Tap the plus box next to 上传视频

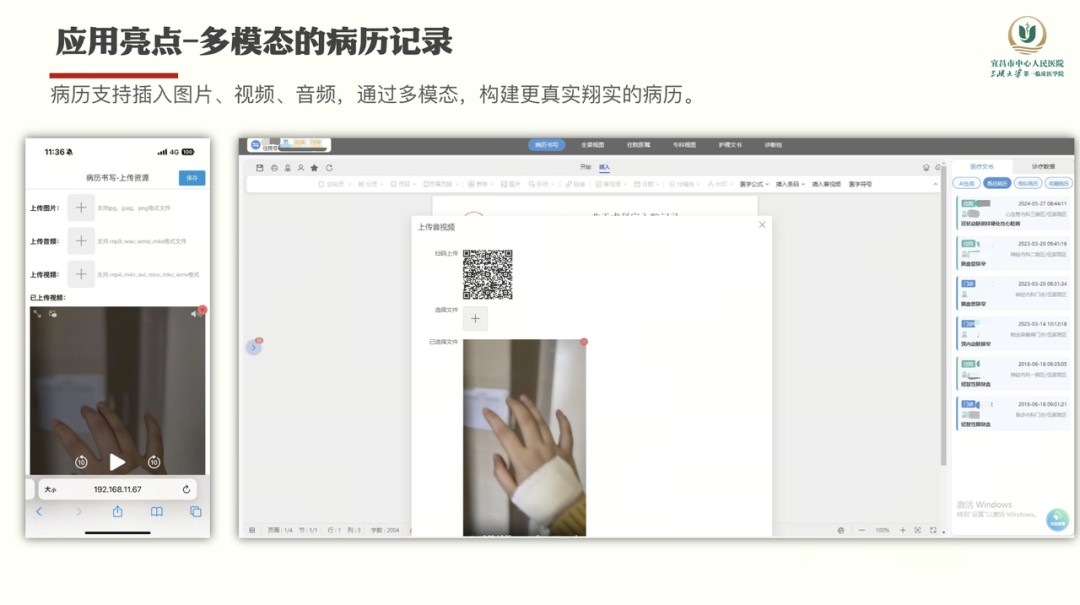[x=81, y=274]
